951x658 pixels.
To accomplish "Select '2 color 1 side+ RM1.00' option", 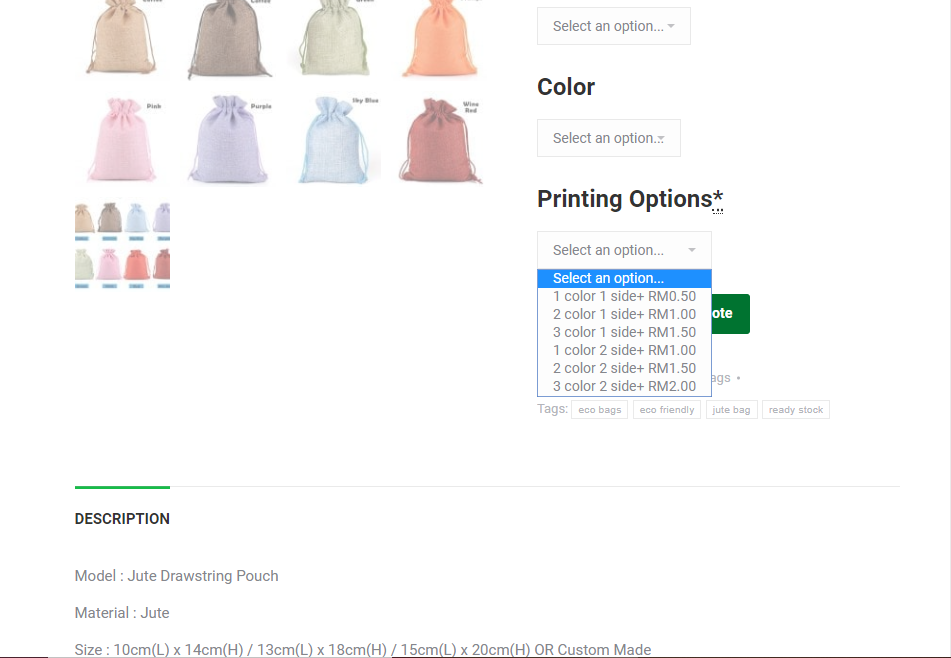I will coord(624,314).
